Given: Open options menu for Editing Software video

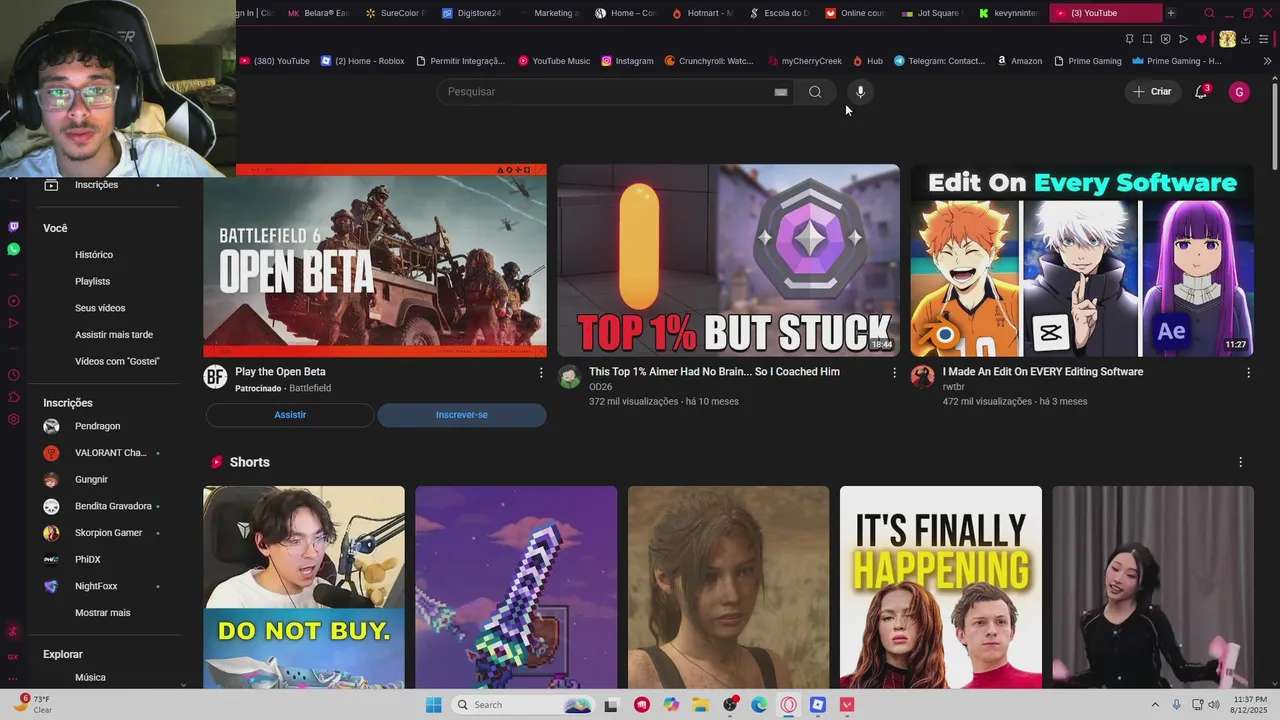Looking at the screenshot, I should click(1248, 372).
